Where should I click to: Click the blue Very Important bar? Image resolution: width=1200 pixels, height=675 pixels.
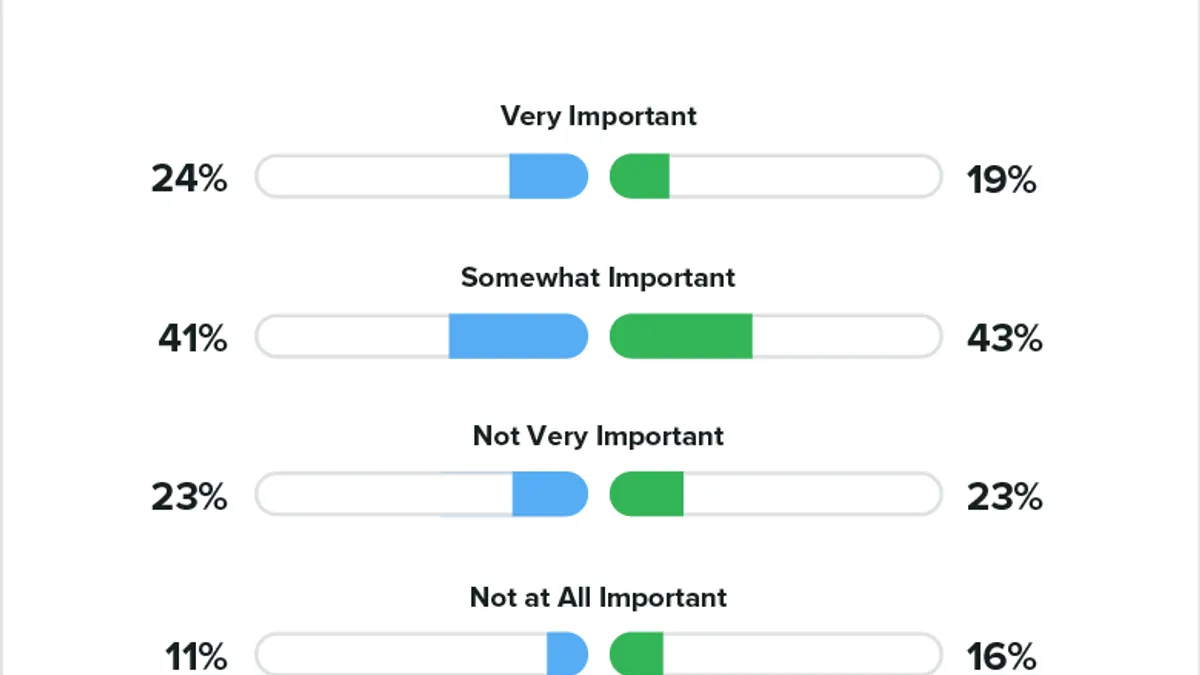(x=548, y=177)
